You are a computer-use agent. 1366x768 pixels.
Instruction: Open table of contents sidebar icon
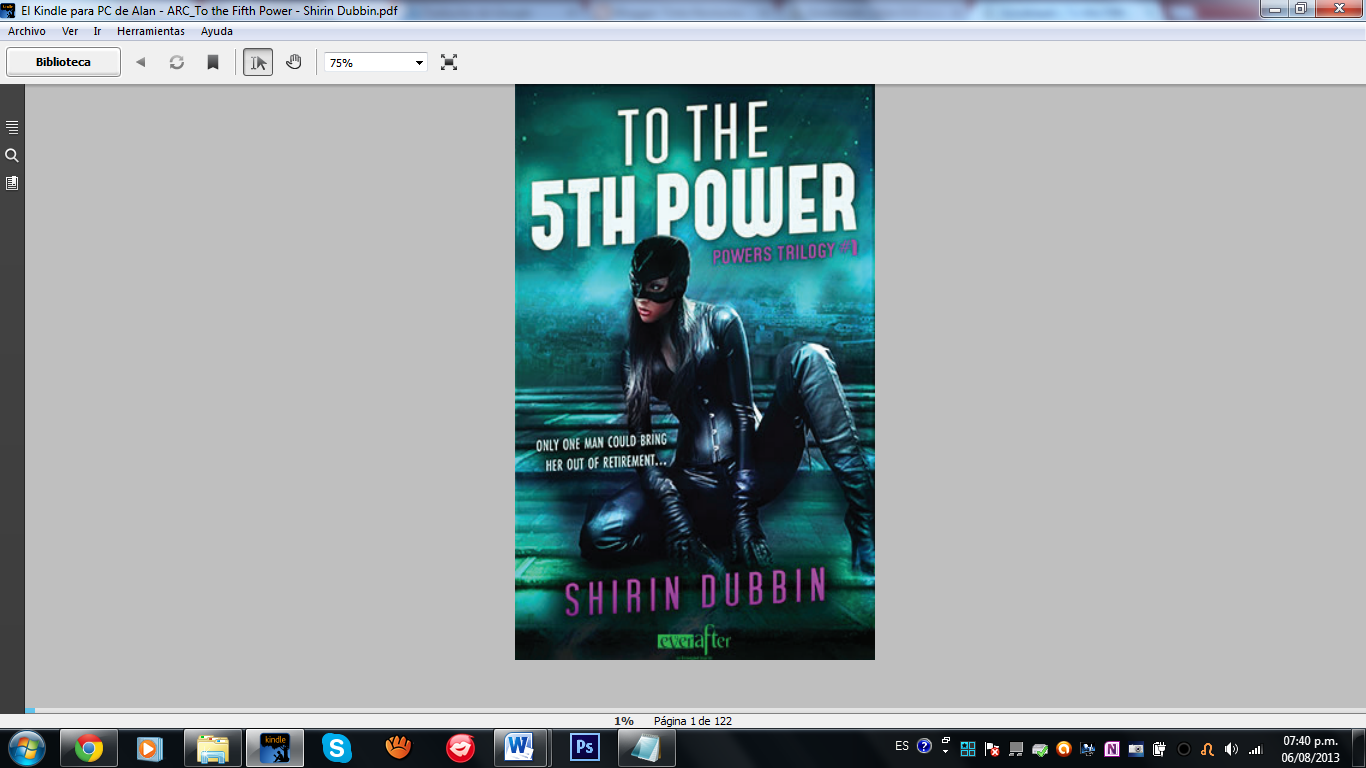click(12, 127)
